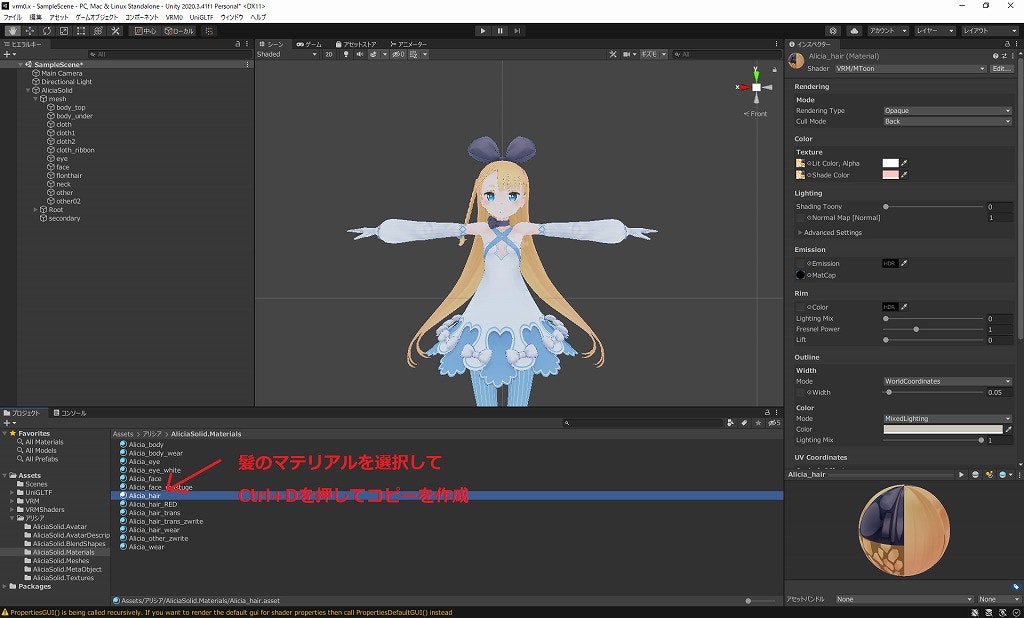
Task: Expand the Packages folder
Action: click(5, 587)
